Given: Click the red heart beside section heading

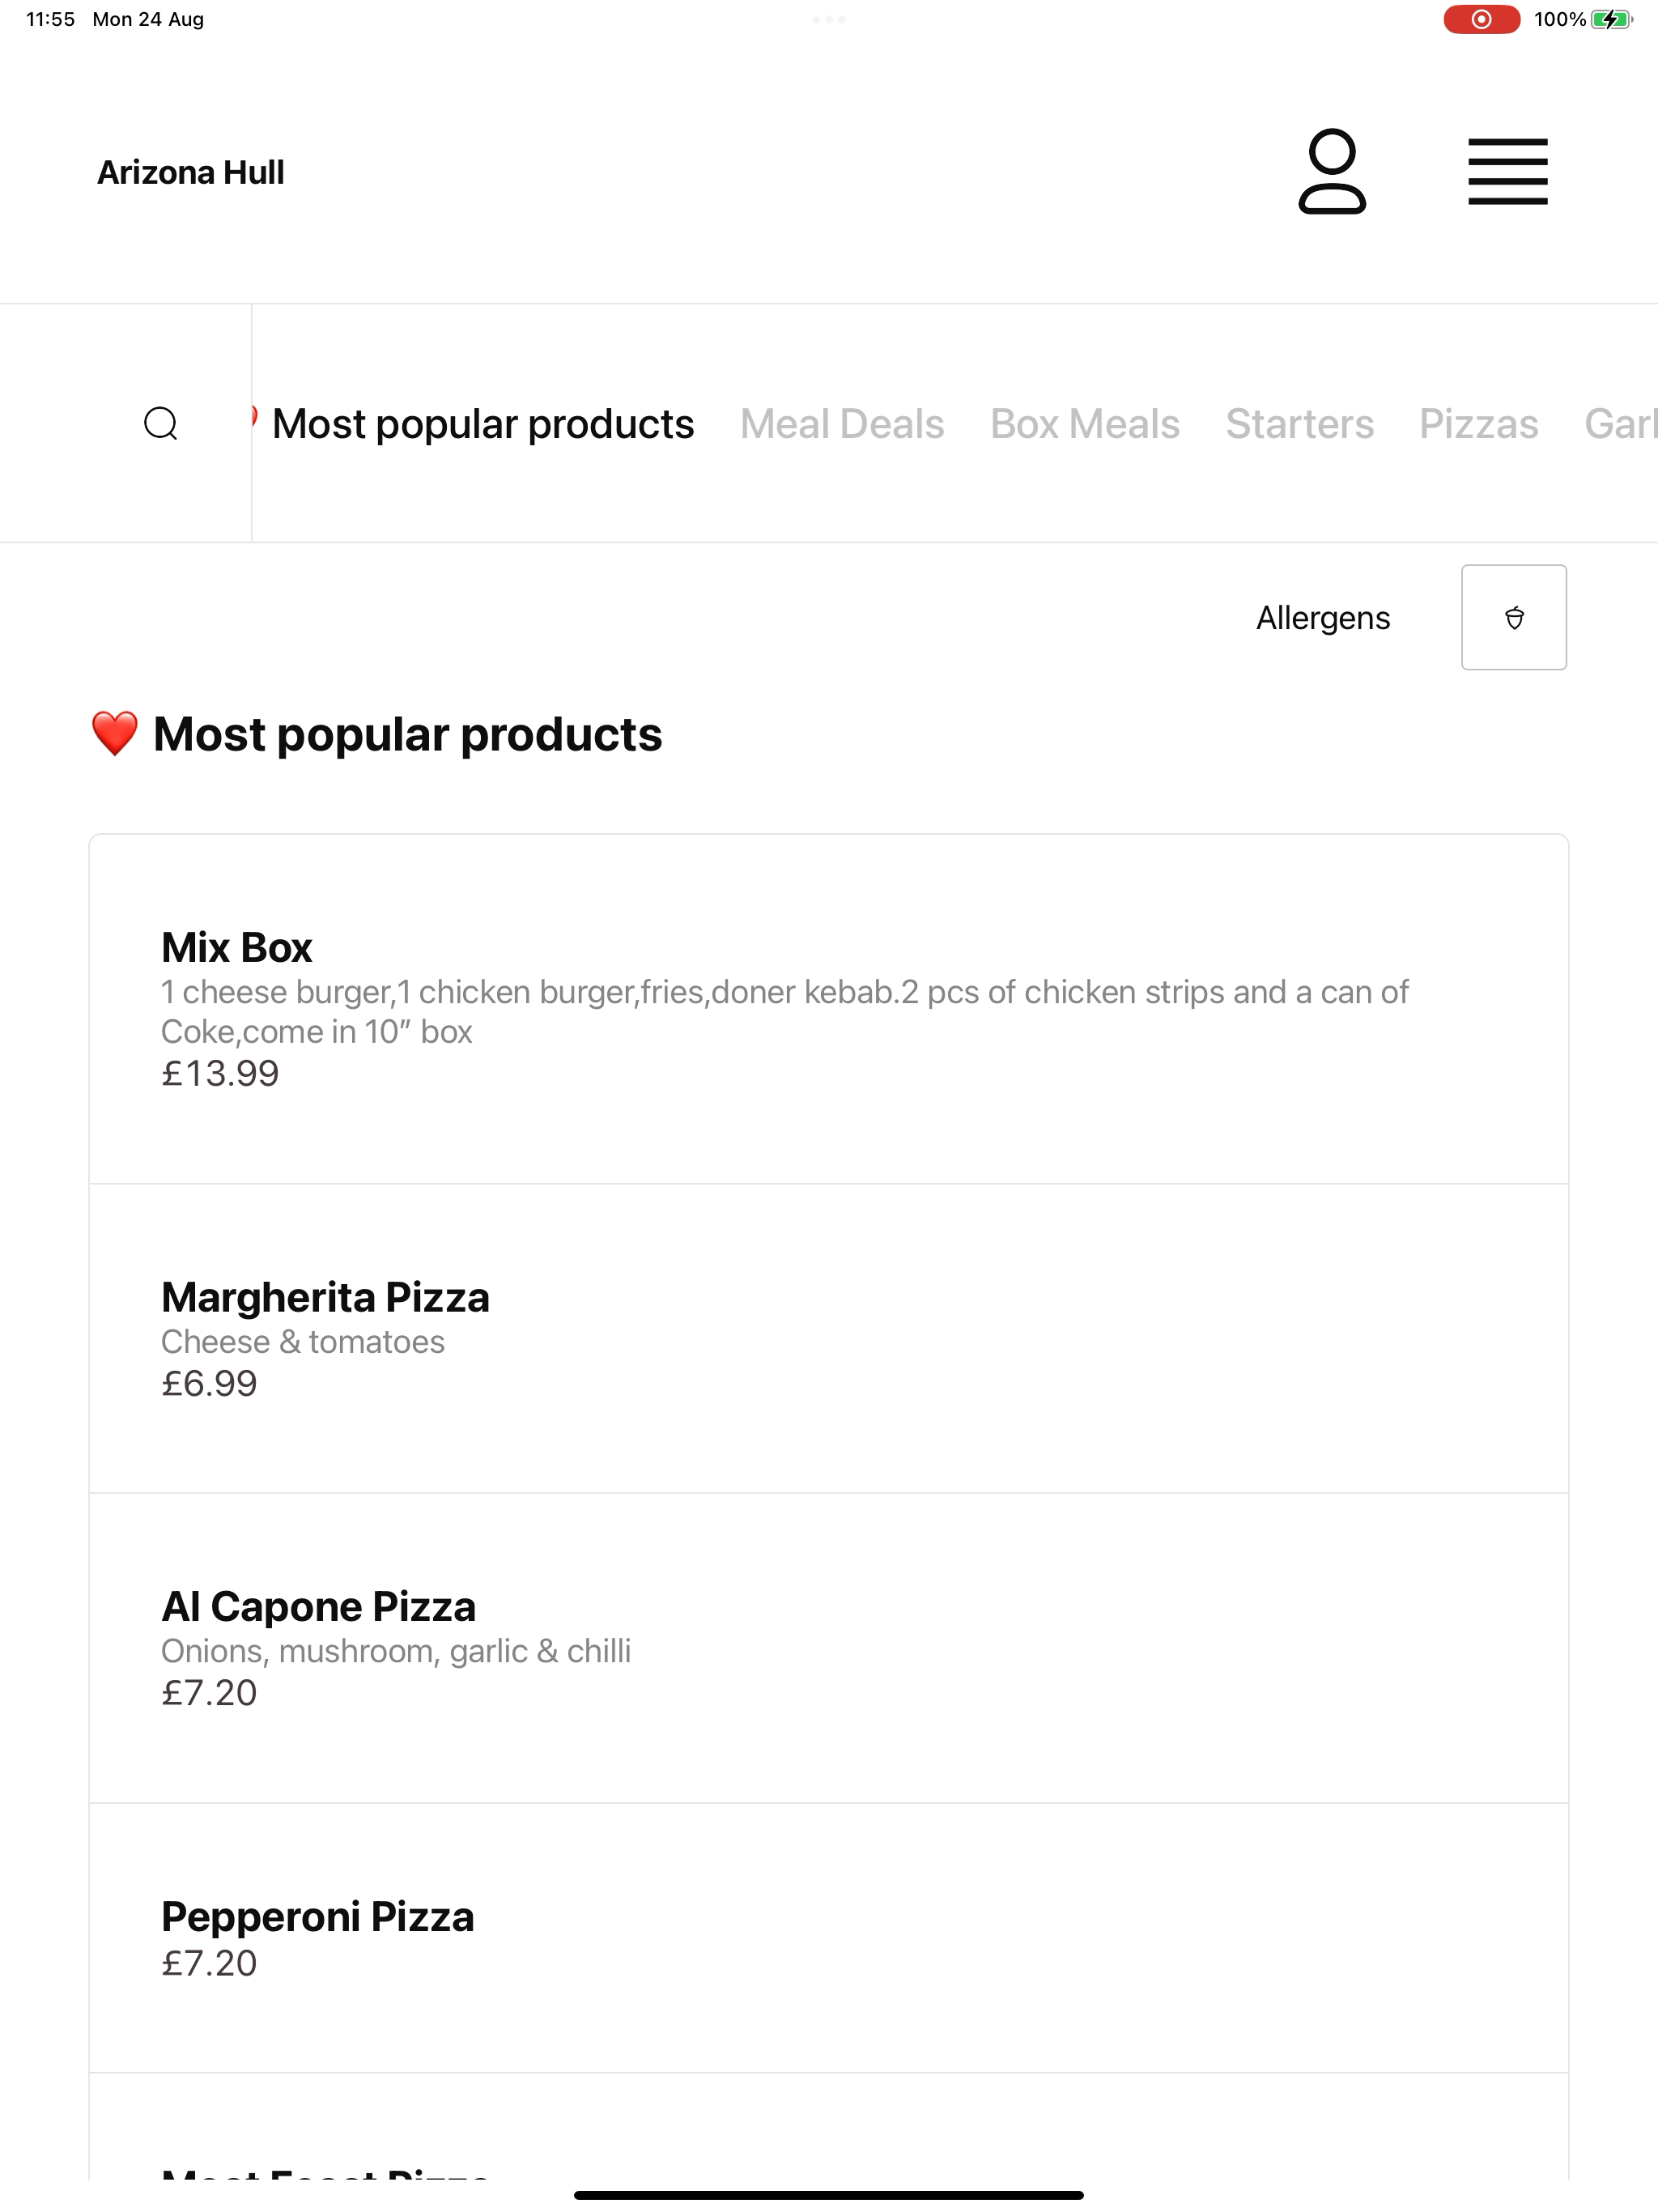Looking at the screenshot, I should coord(114,734).
